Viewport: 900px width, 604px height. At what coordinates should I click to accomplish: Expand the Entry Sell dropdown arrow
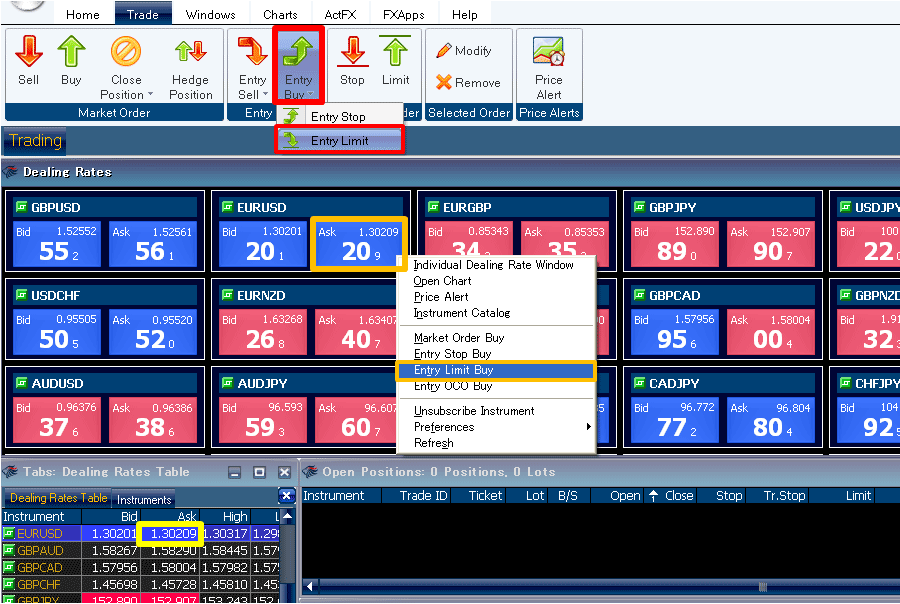click(265, 94)
